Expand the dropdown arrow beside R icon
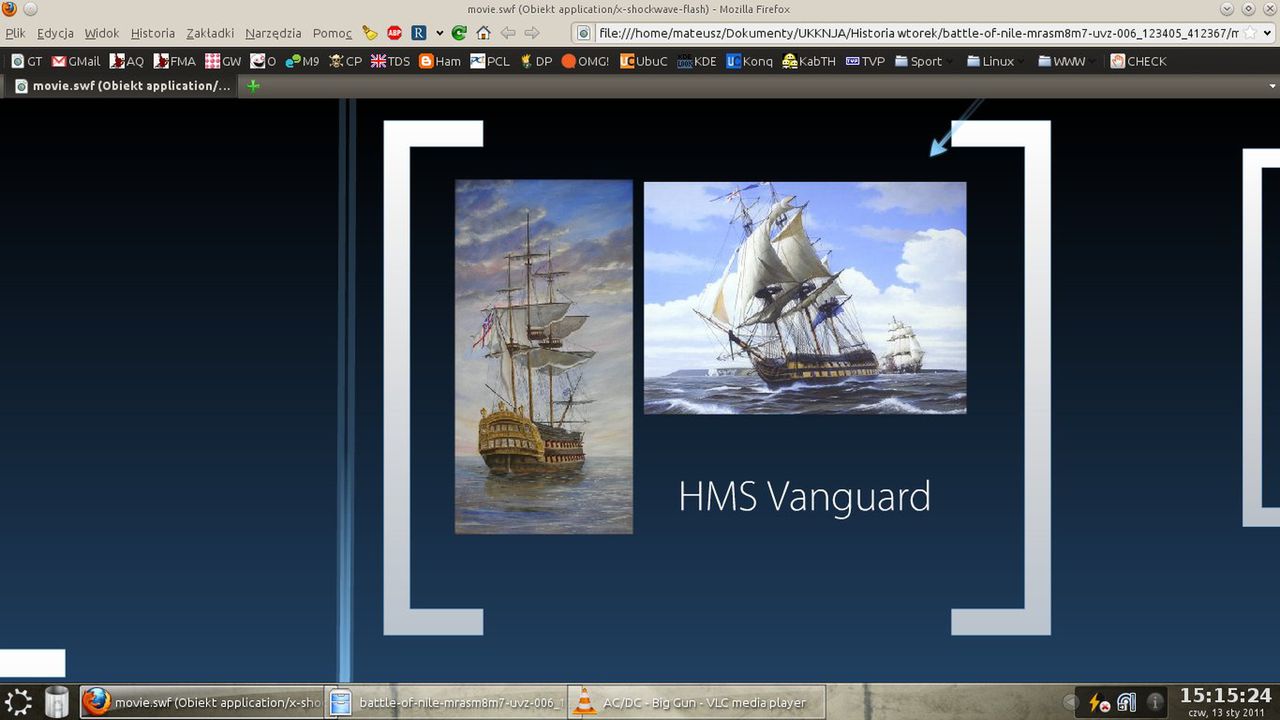The image size is (1280, 720). 439,33
